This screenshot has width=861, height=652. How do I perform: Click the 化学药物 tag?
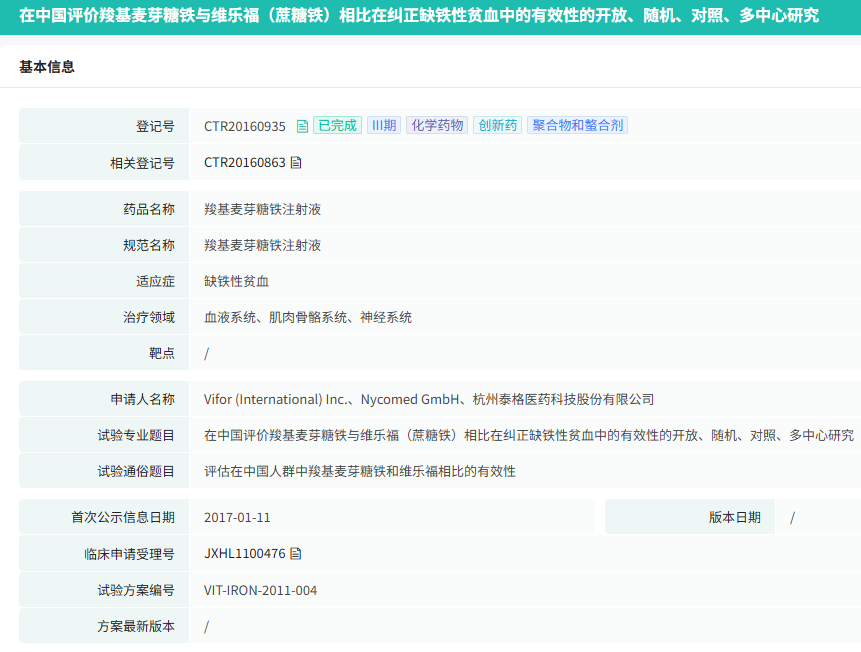click(x=437, y=125)
